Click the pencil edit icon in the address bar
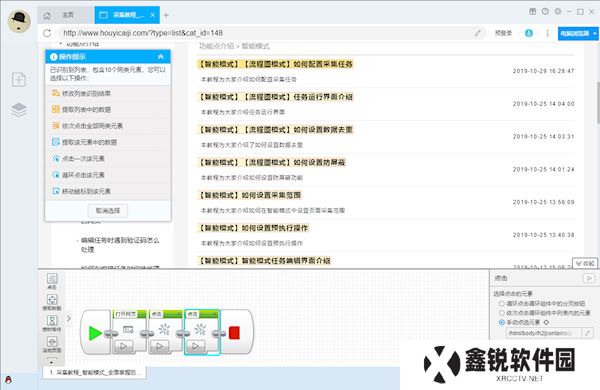Viewport: 600px width, 390px height. (478, 33)
